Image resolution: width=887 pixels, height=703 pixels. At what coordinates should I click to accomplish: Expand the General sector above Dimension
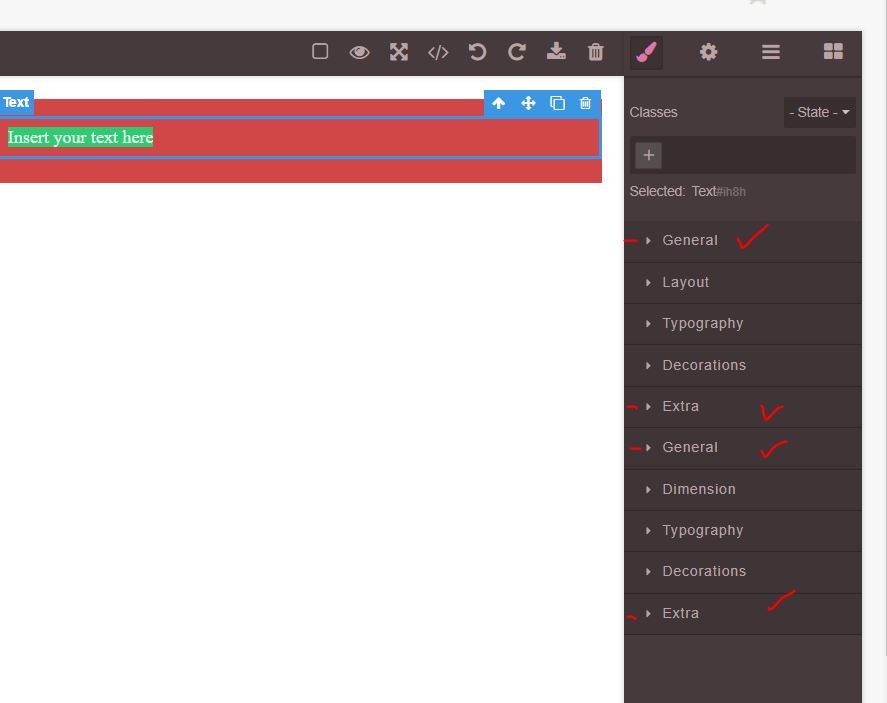tap(743, 448)
